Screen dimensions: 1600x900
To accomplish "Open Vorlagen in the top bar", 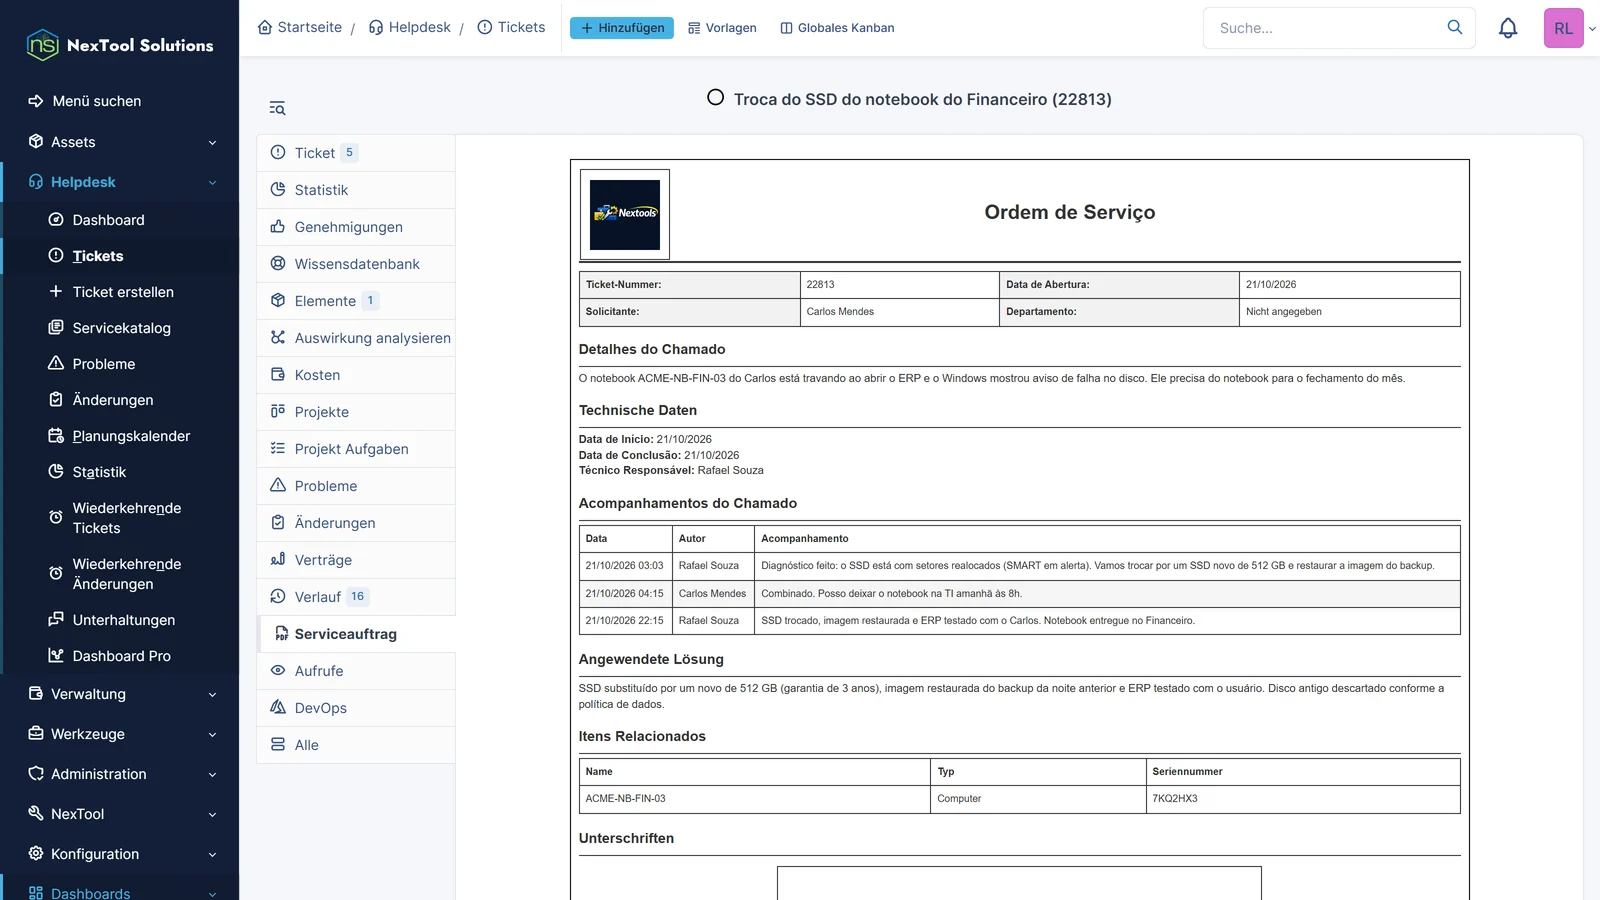I will click(722, 28).
